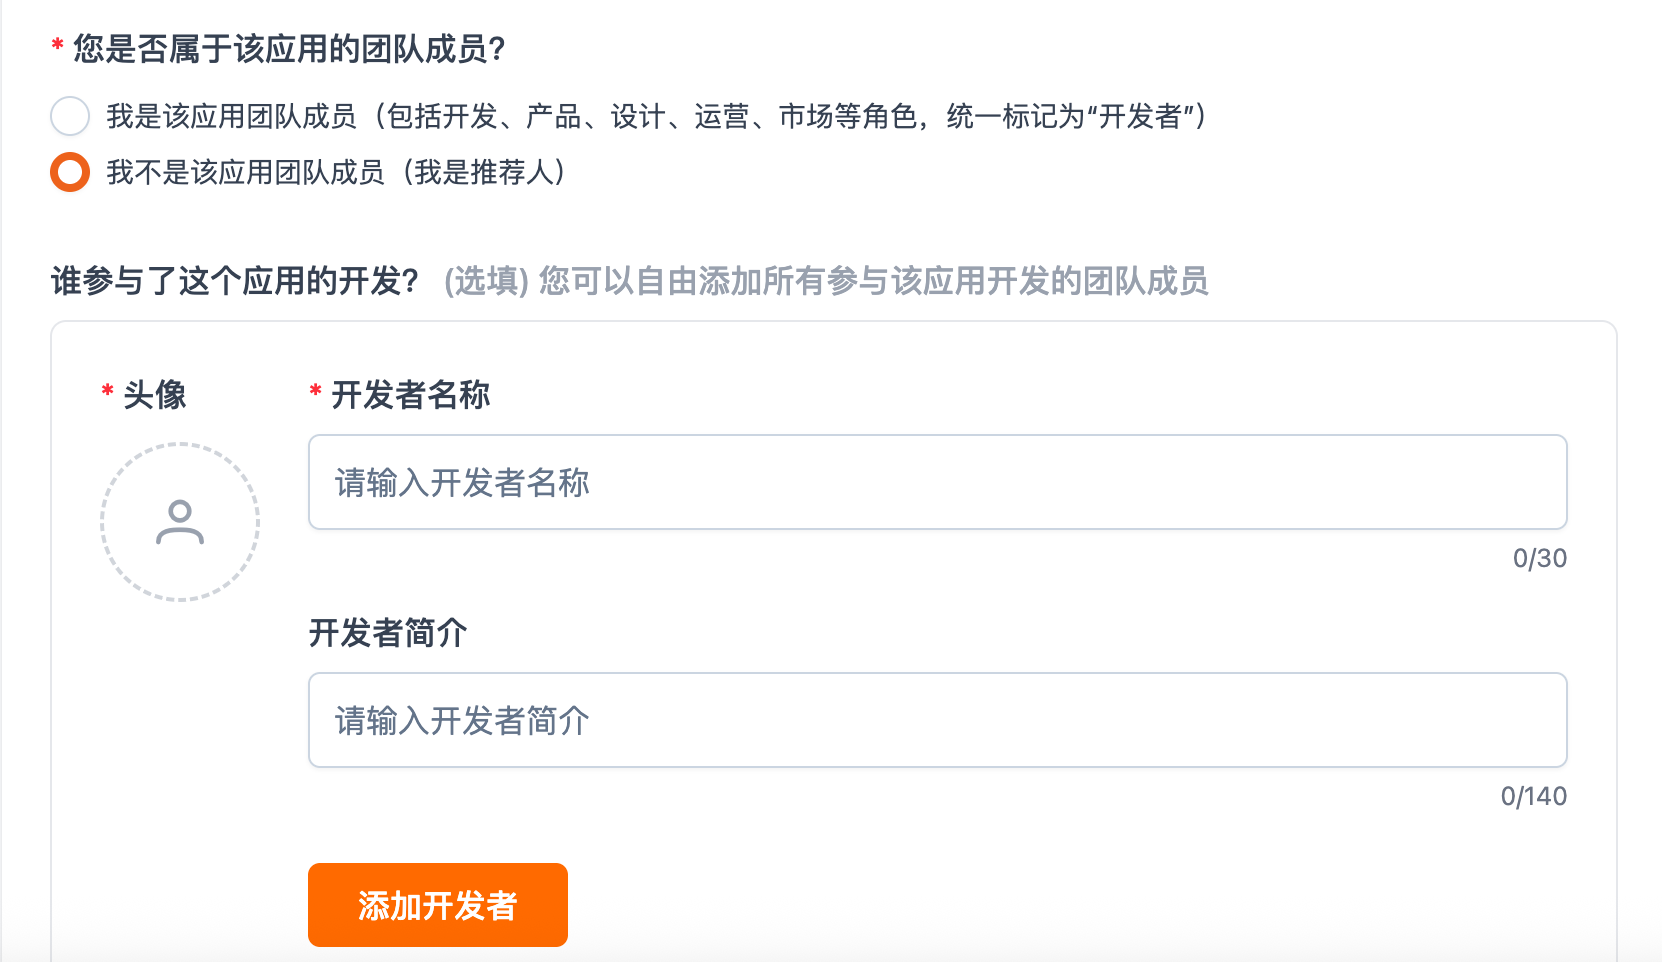Click the 头像 field label
Screen dimensions: 1662x962
coord(155,395)
